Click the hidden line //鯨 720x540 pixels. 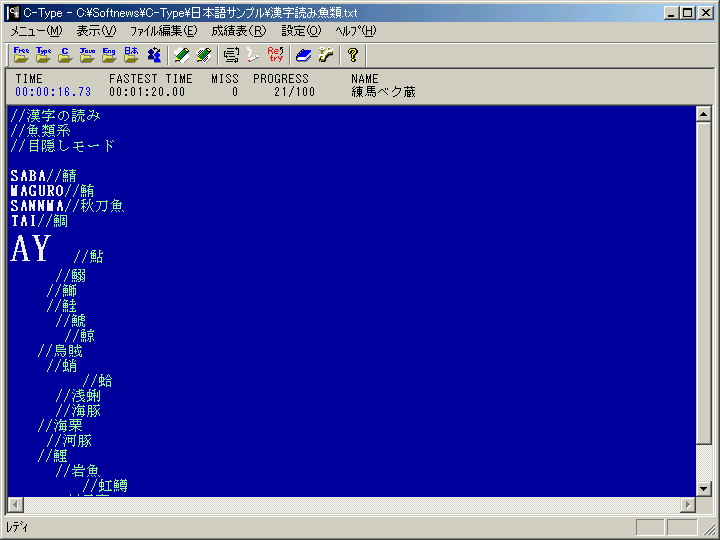click(x=80, y=336)
